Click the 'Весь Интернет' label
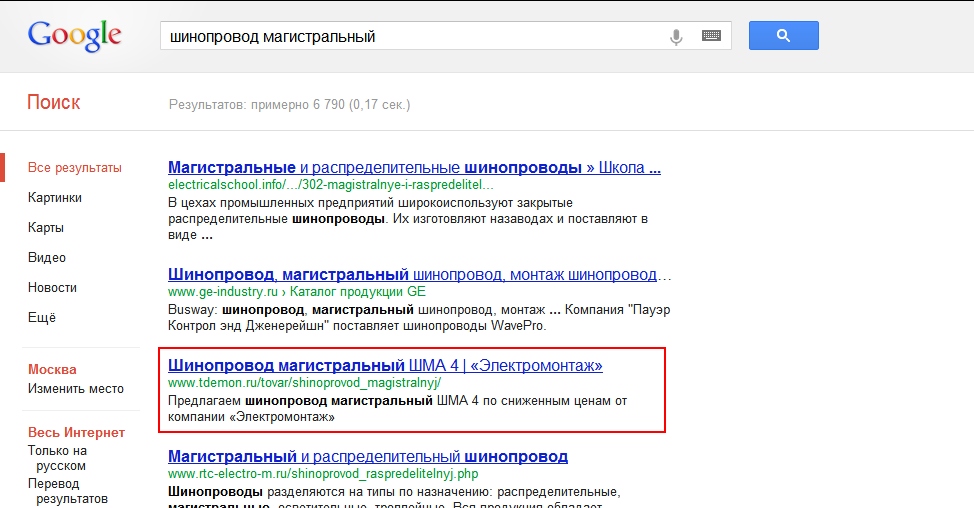 coord(76,432)
